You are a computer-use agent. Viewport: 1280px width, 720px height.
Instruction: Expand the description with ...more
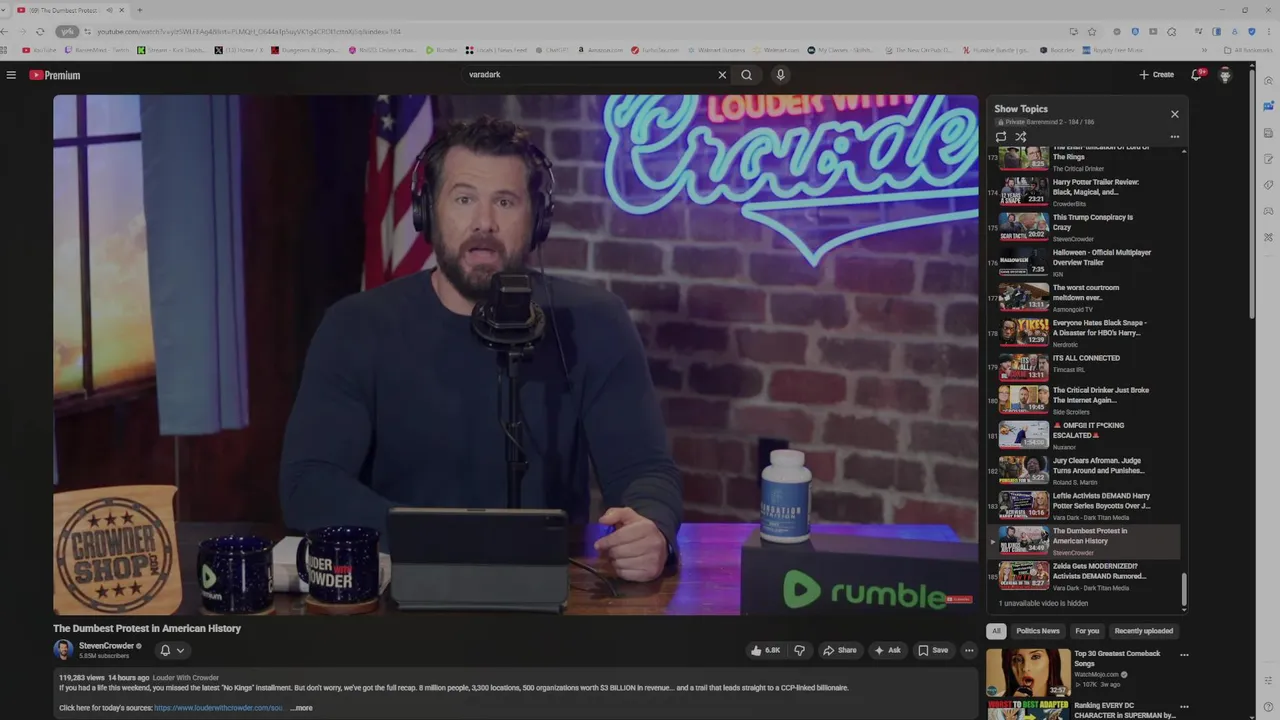301,708
